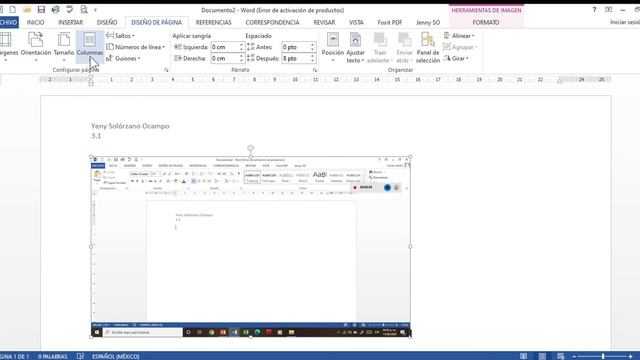
Task: Switch to the INICIO tab
Action: (36, 22)
